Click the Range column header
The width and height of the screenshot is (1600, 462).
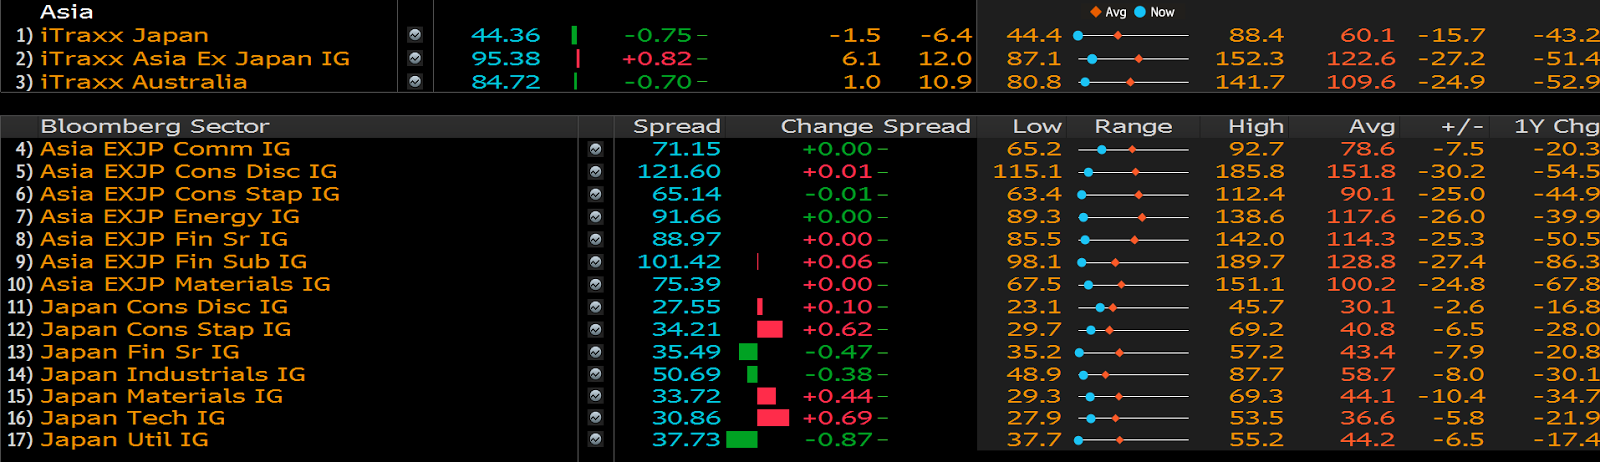(x=1133, y=126)
